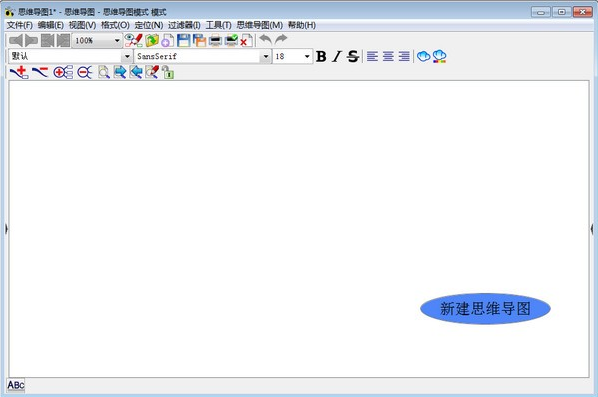The image size is (598, 397).
Task: Open the 思维导图(M) menu
Action: click(x=260, y=25)
